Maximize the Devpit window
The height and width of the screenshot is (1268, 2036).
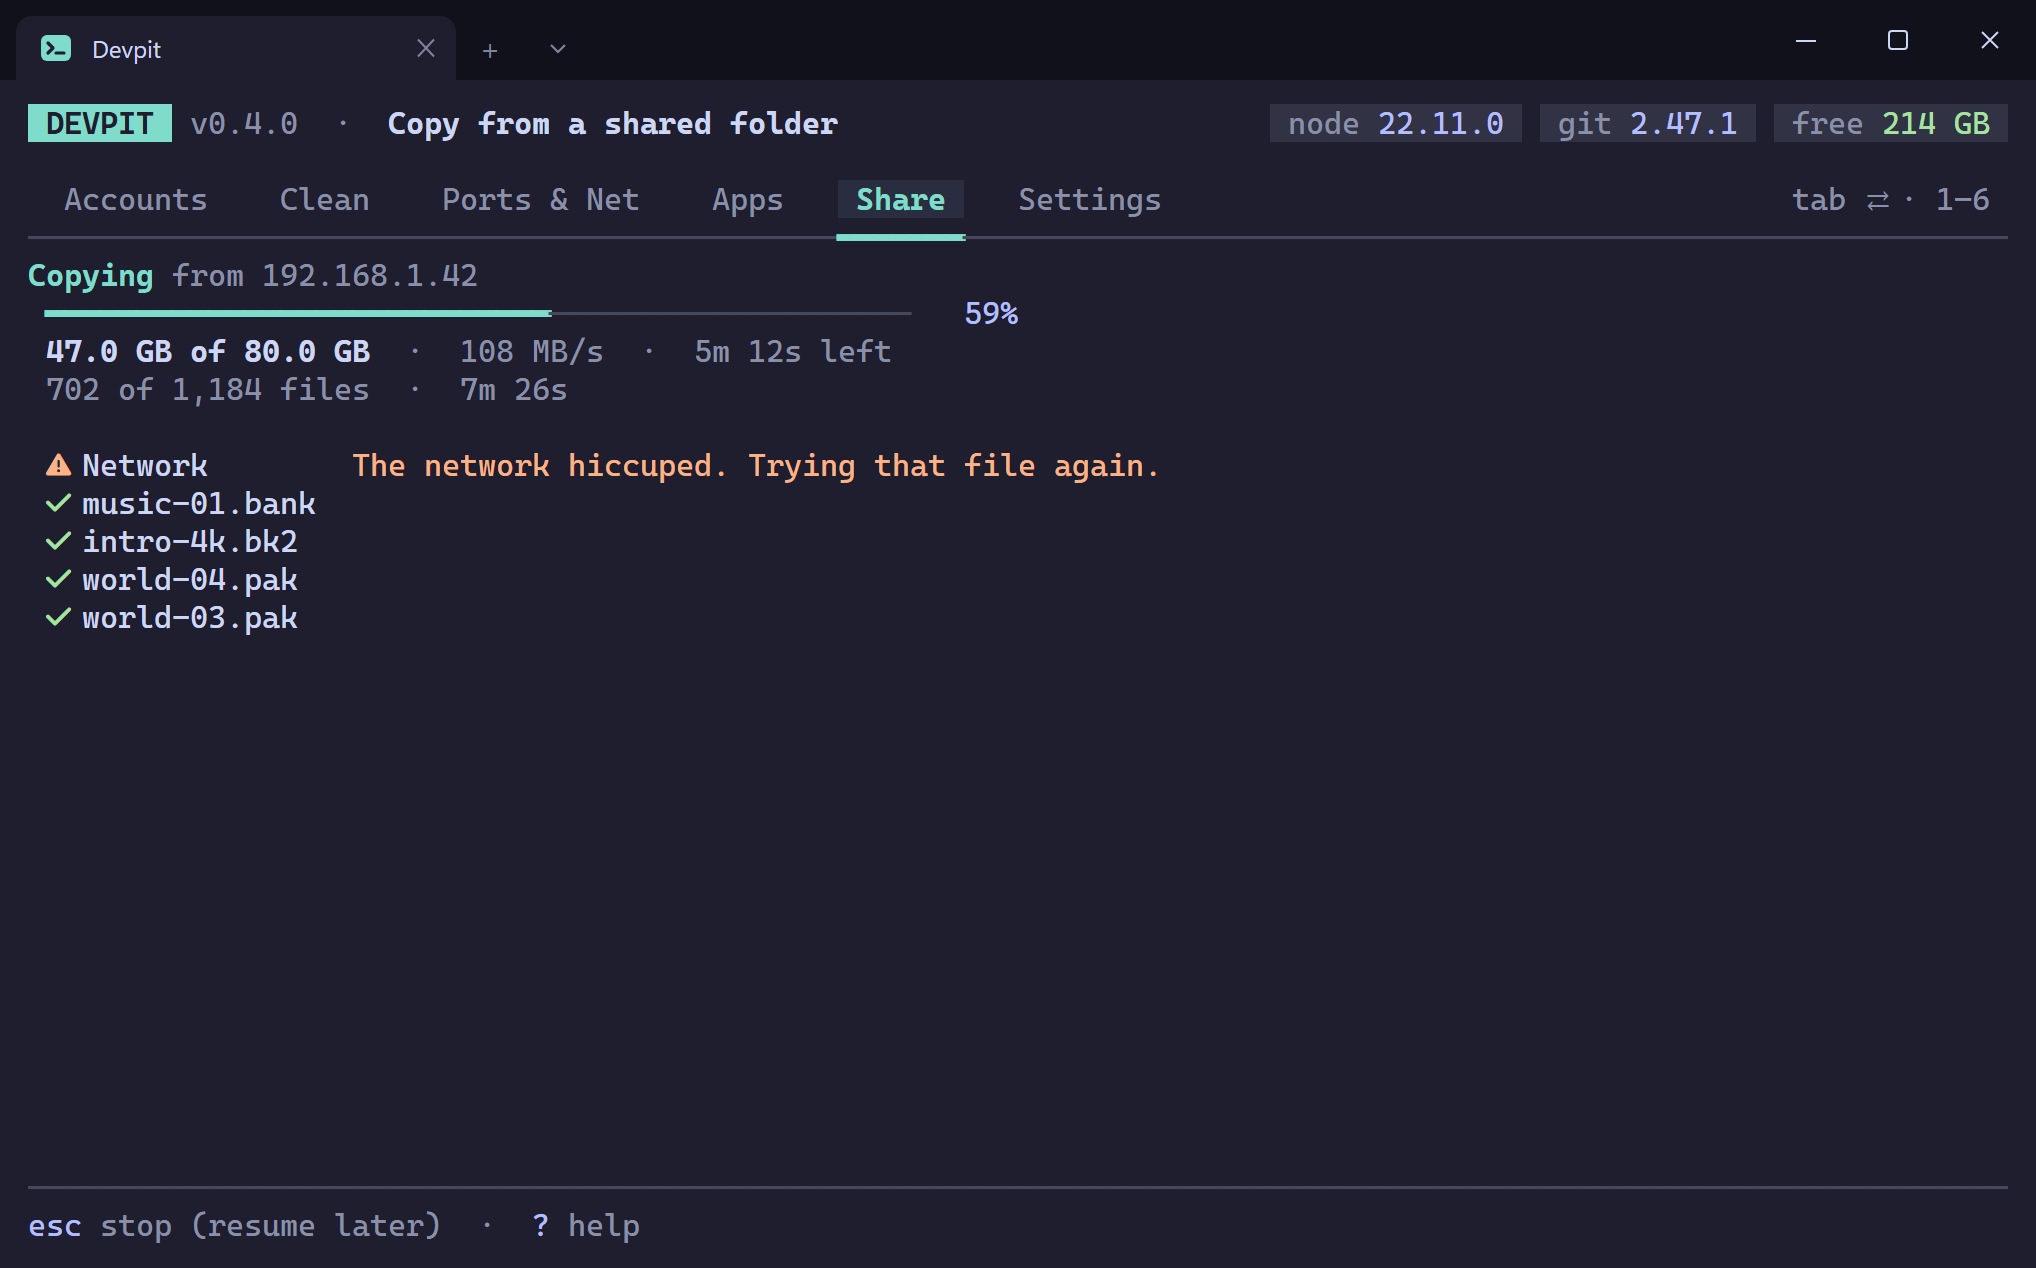pos(1898,40)
